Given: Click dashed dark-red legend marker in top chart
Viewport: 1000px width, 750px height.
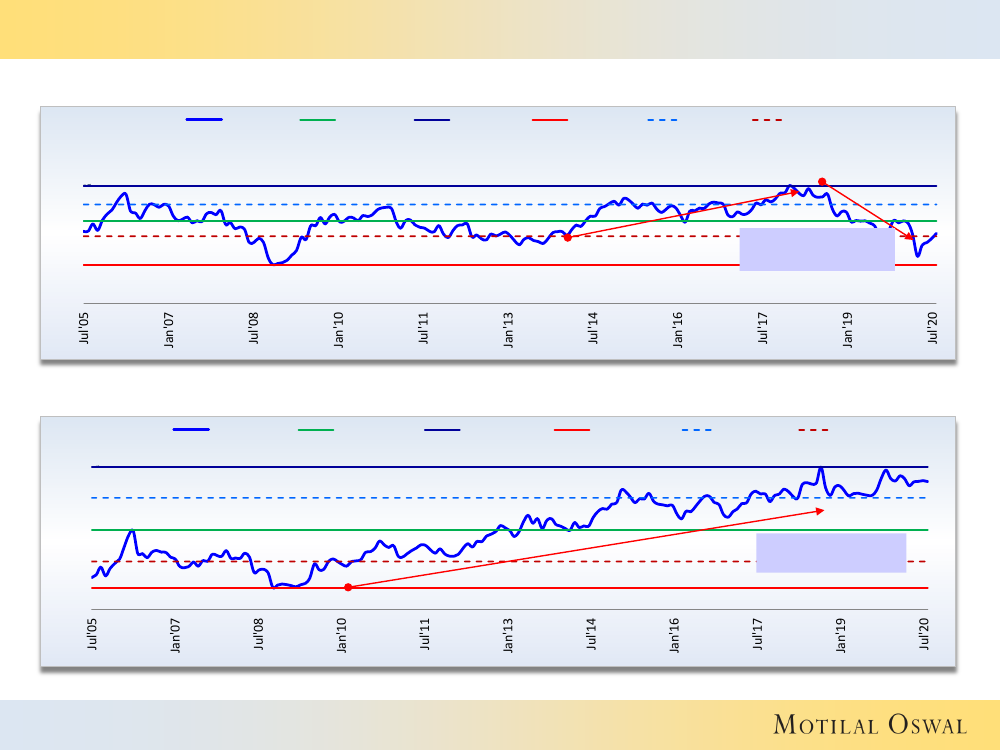Looking at the screenshot, I should pos(766,120).
